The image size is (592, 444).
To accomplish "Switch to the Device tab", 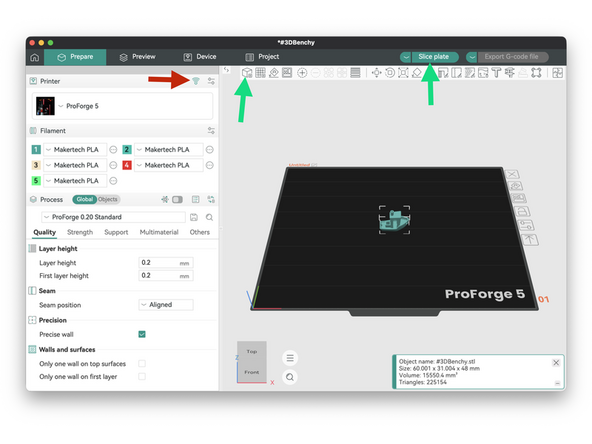I will (x=200, y=57).
